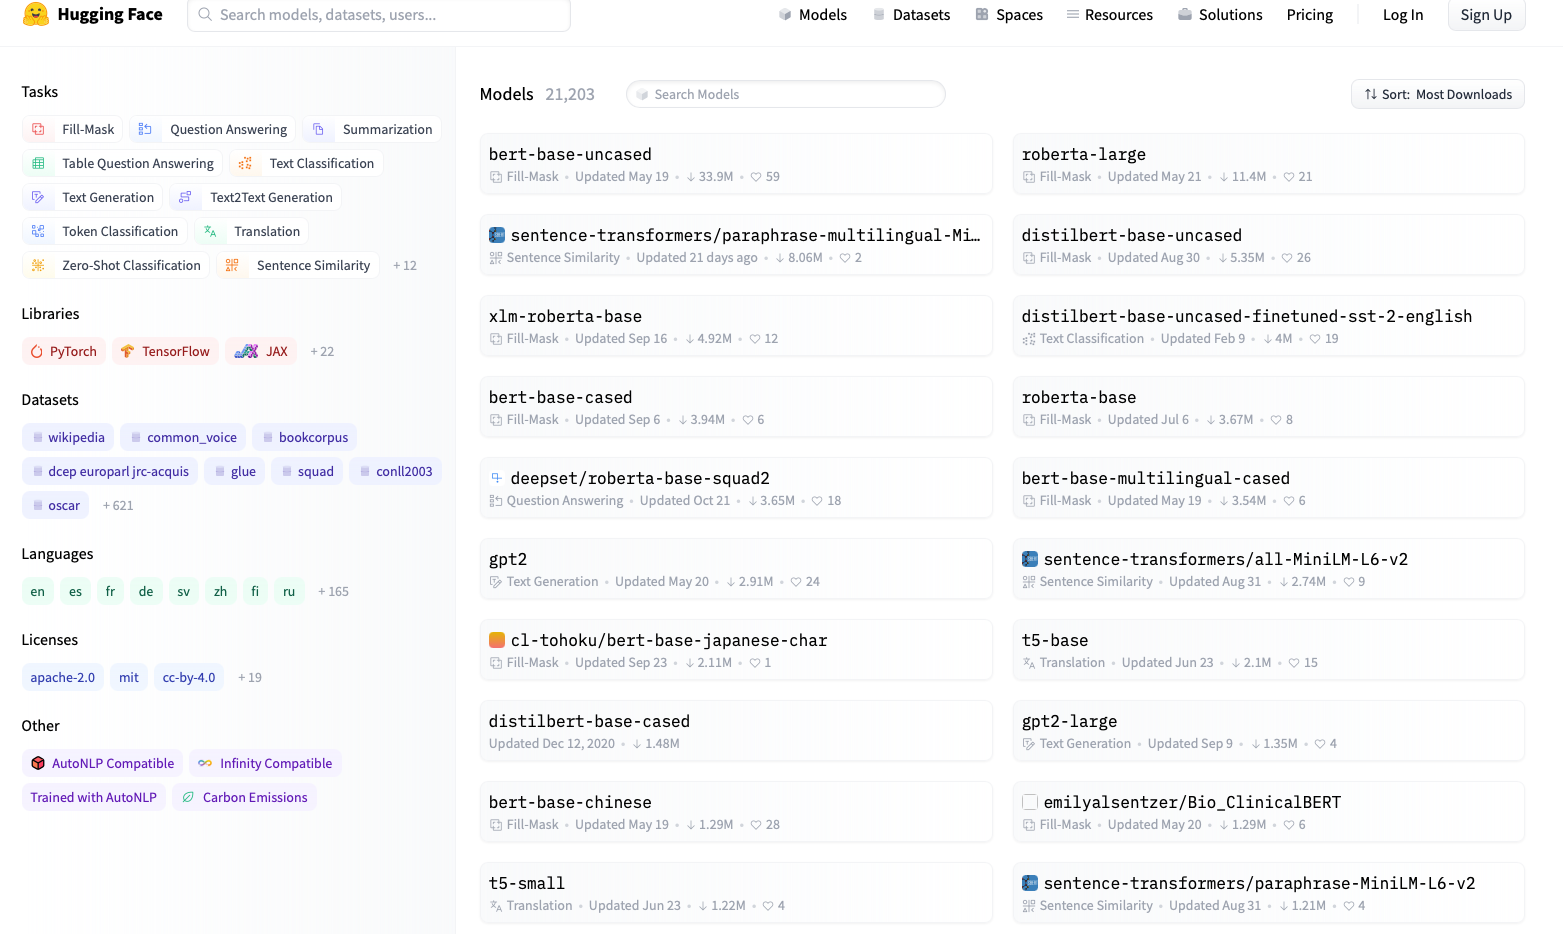Click the JAX library icon

point(246,351)
